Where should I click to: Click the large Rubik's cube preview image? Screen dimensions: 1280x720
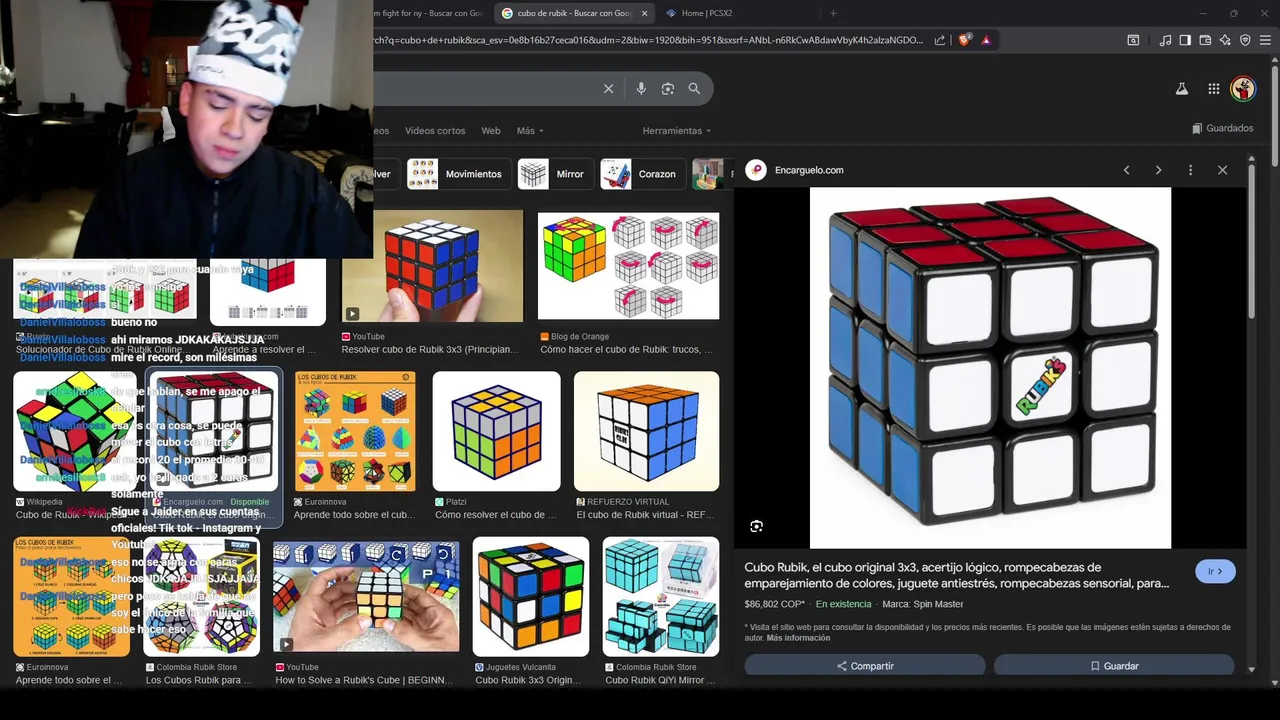coord(990,367)
